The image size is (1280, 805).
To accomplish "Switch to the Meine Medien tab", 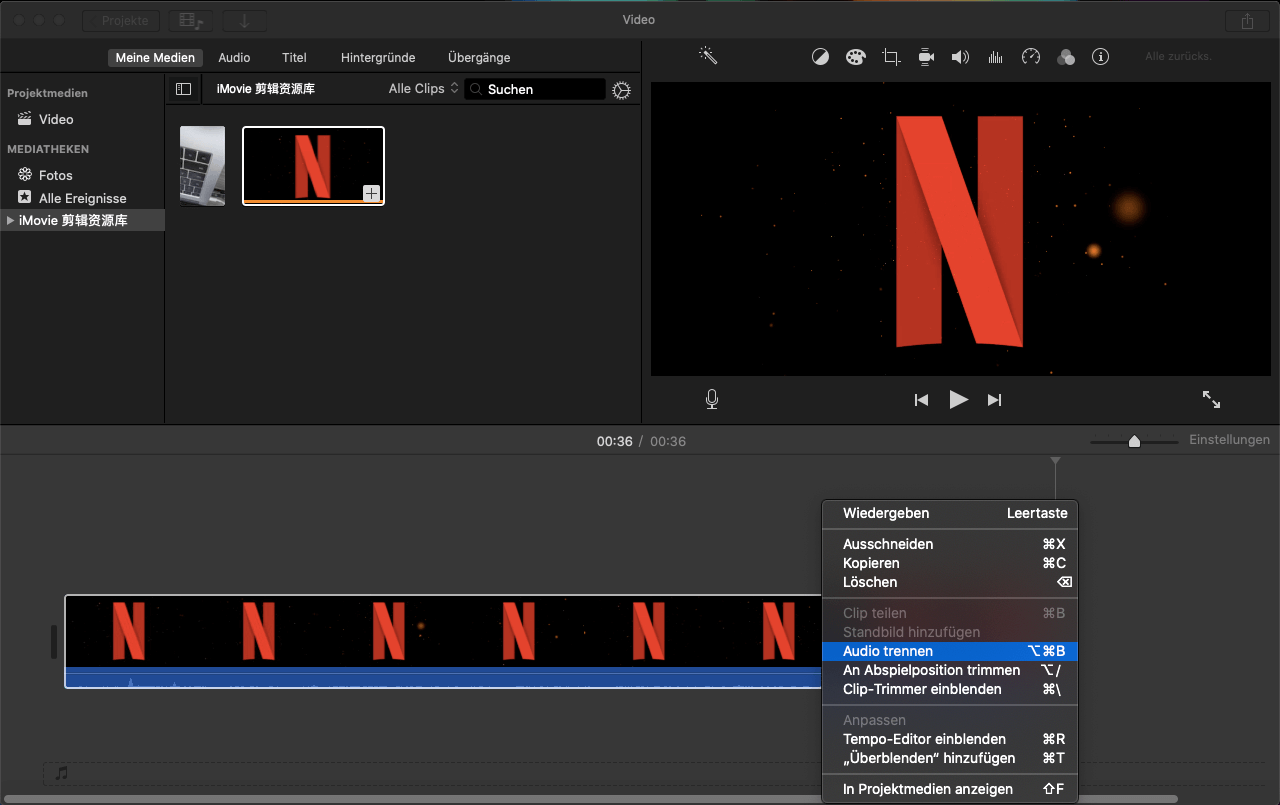I will (x=155, y=58).
